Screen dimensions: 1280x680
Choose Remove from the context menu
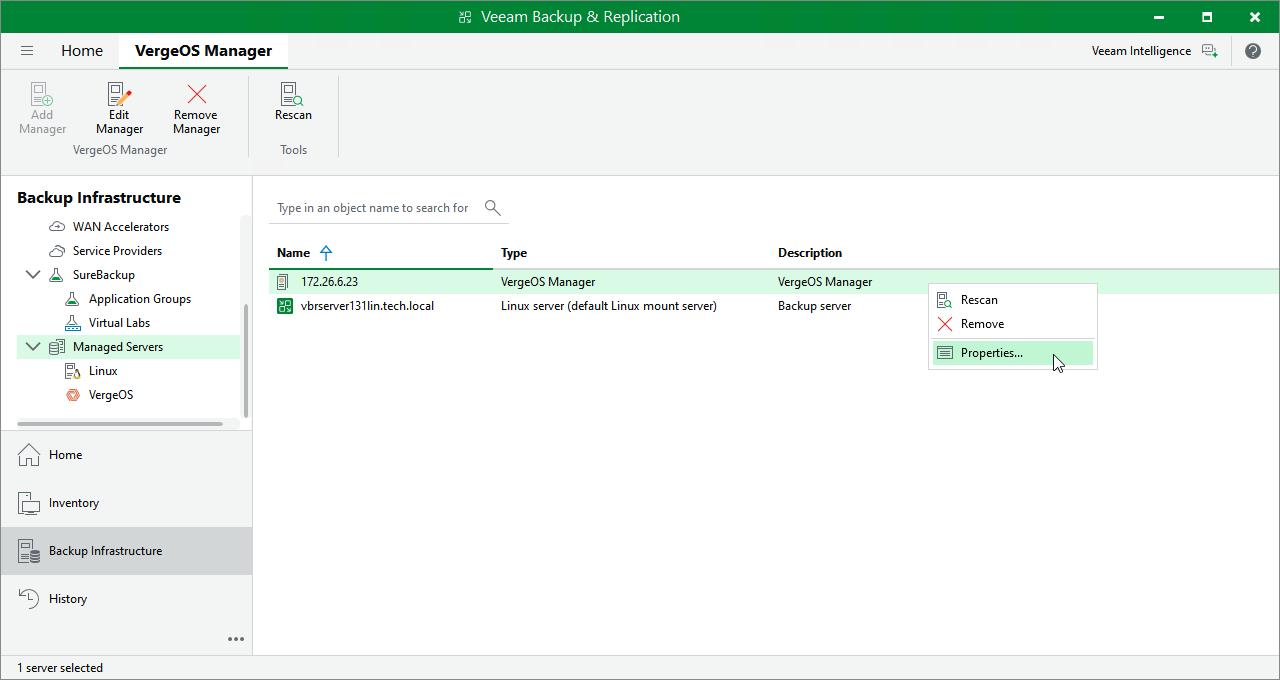tap(1012, 324)
